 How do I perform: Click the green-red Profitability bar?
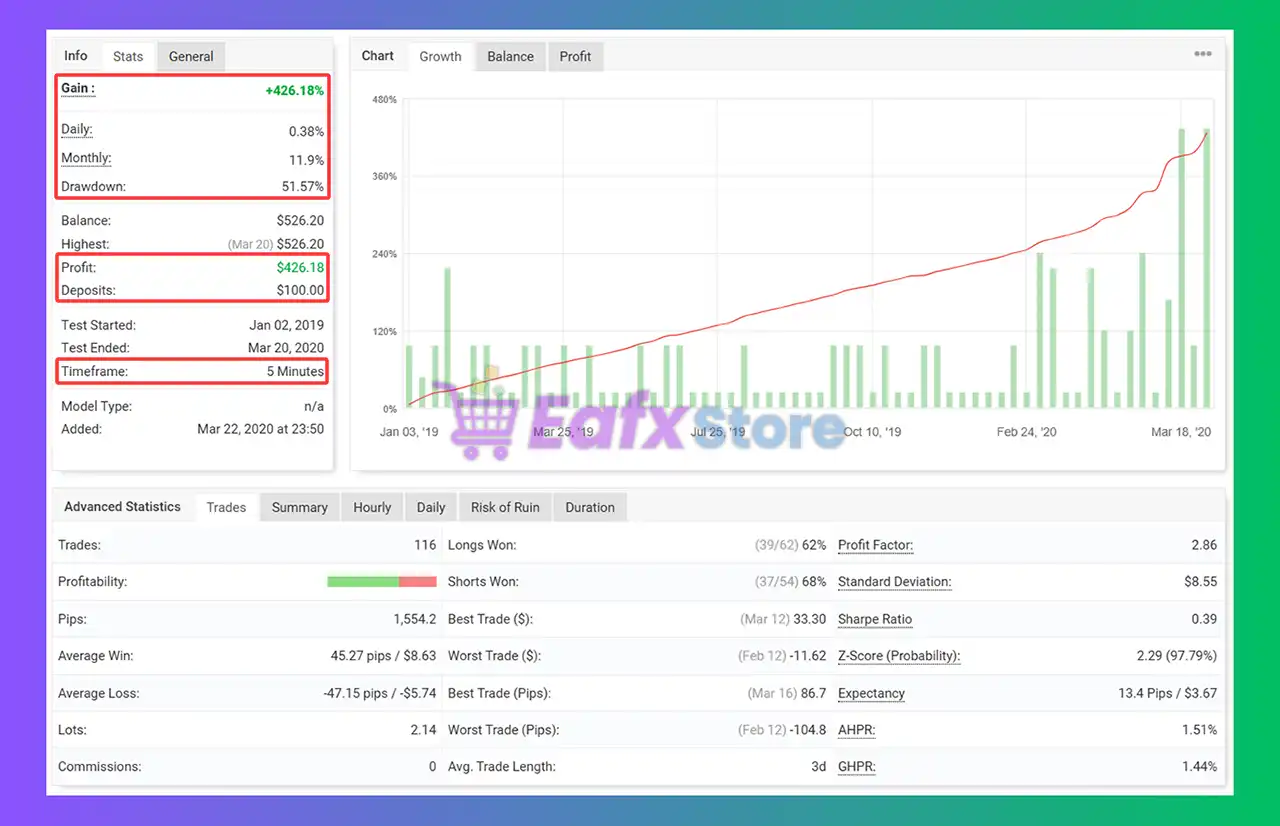[x=381, y=581]
